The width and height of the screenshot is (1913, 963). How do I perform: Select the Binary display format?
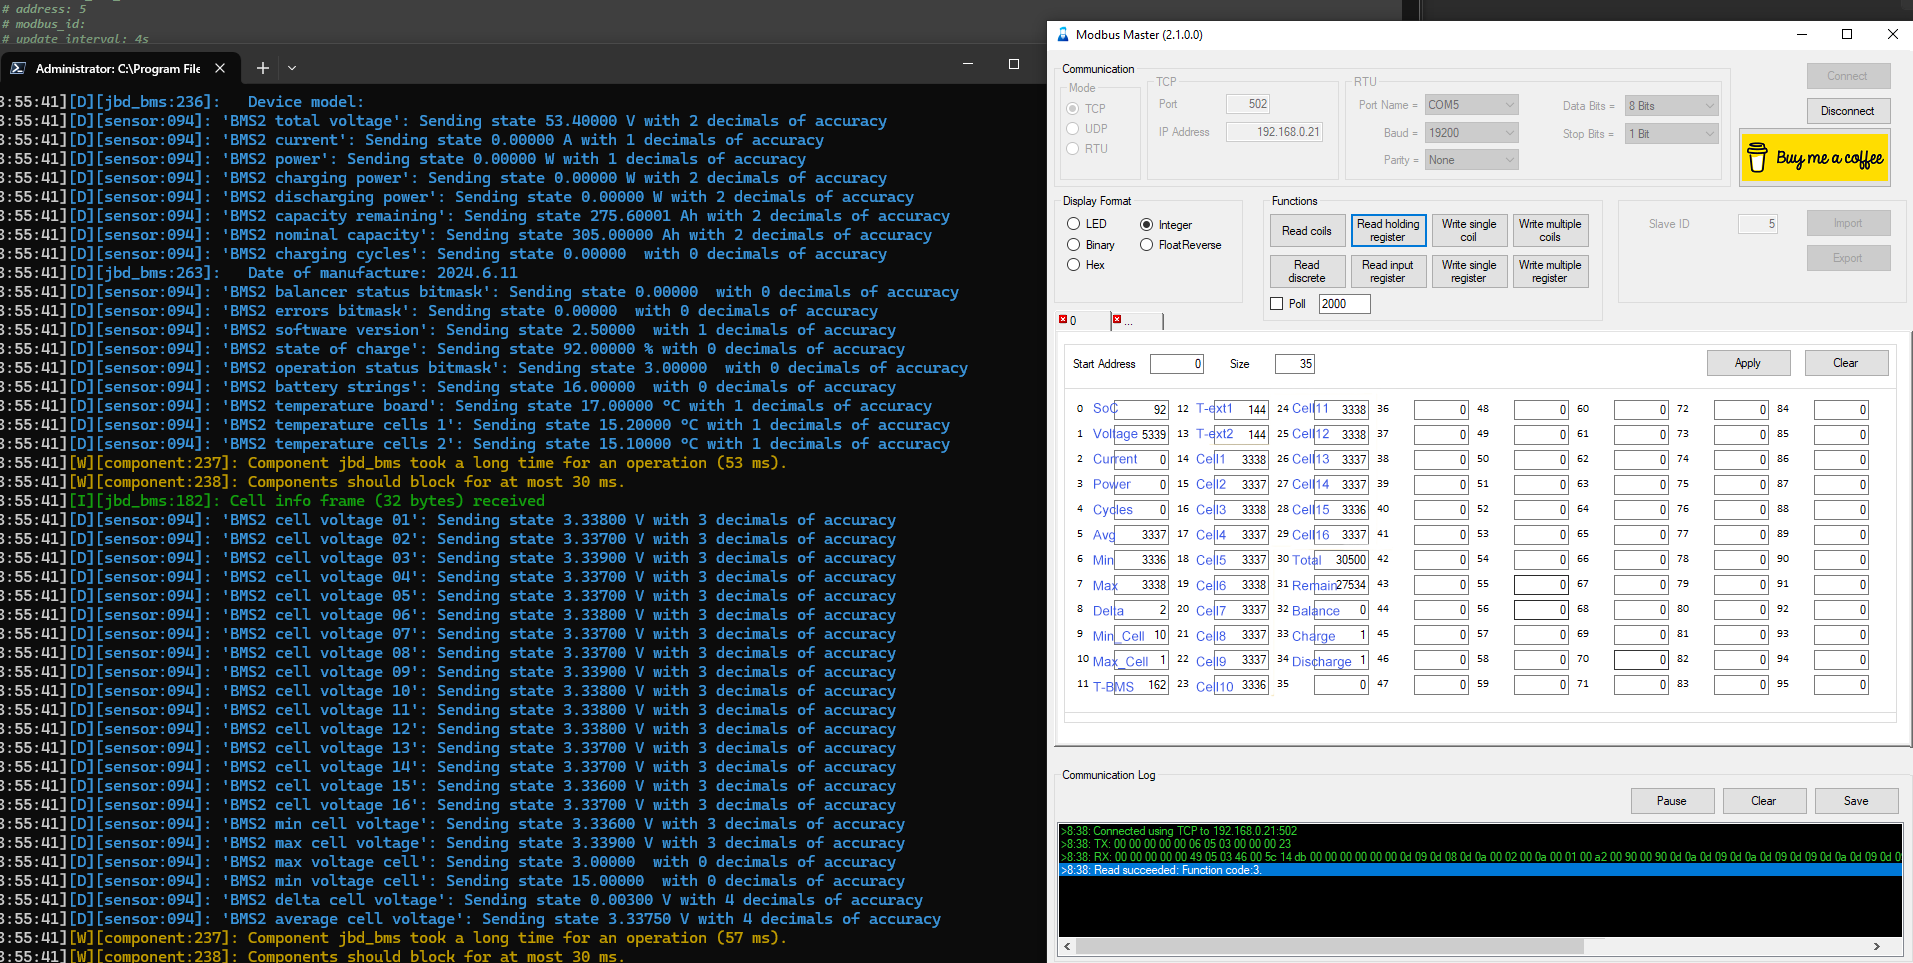(x=1073, y=245)
